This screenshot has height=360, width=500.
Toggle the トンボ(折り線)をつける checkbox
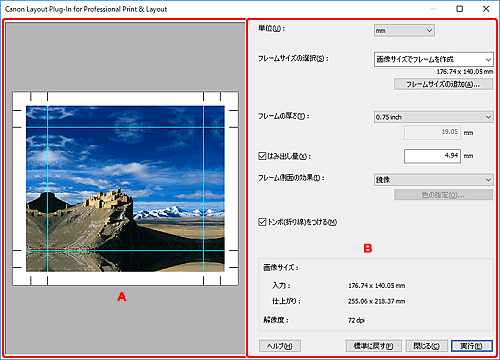point(262,222)
